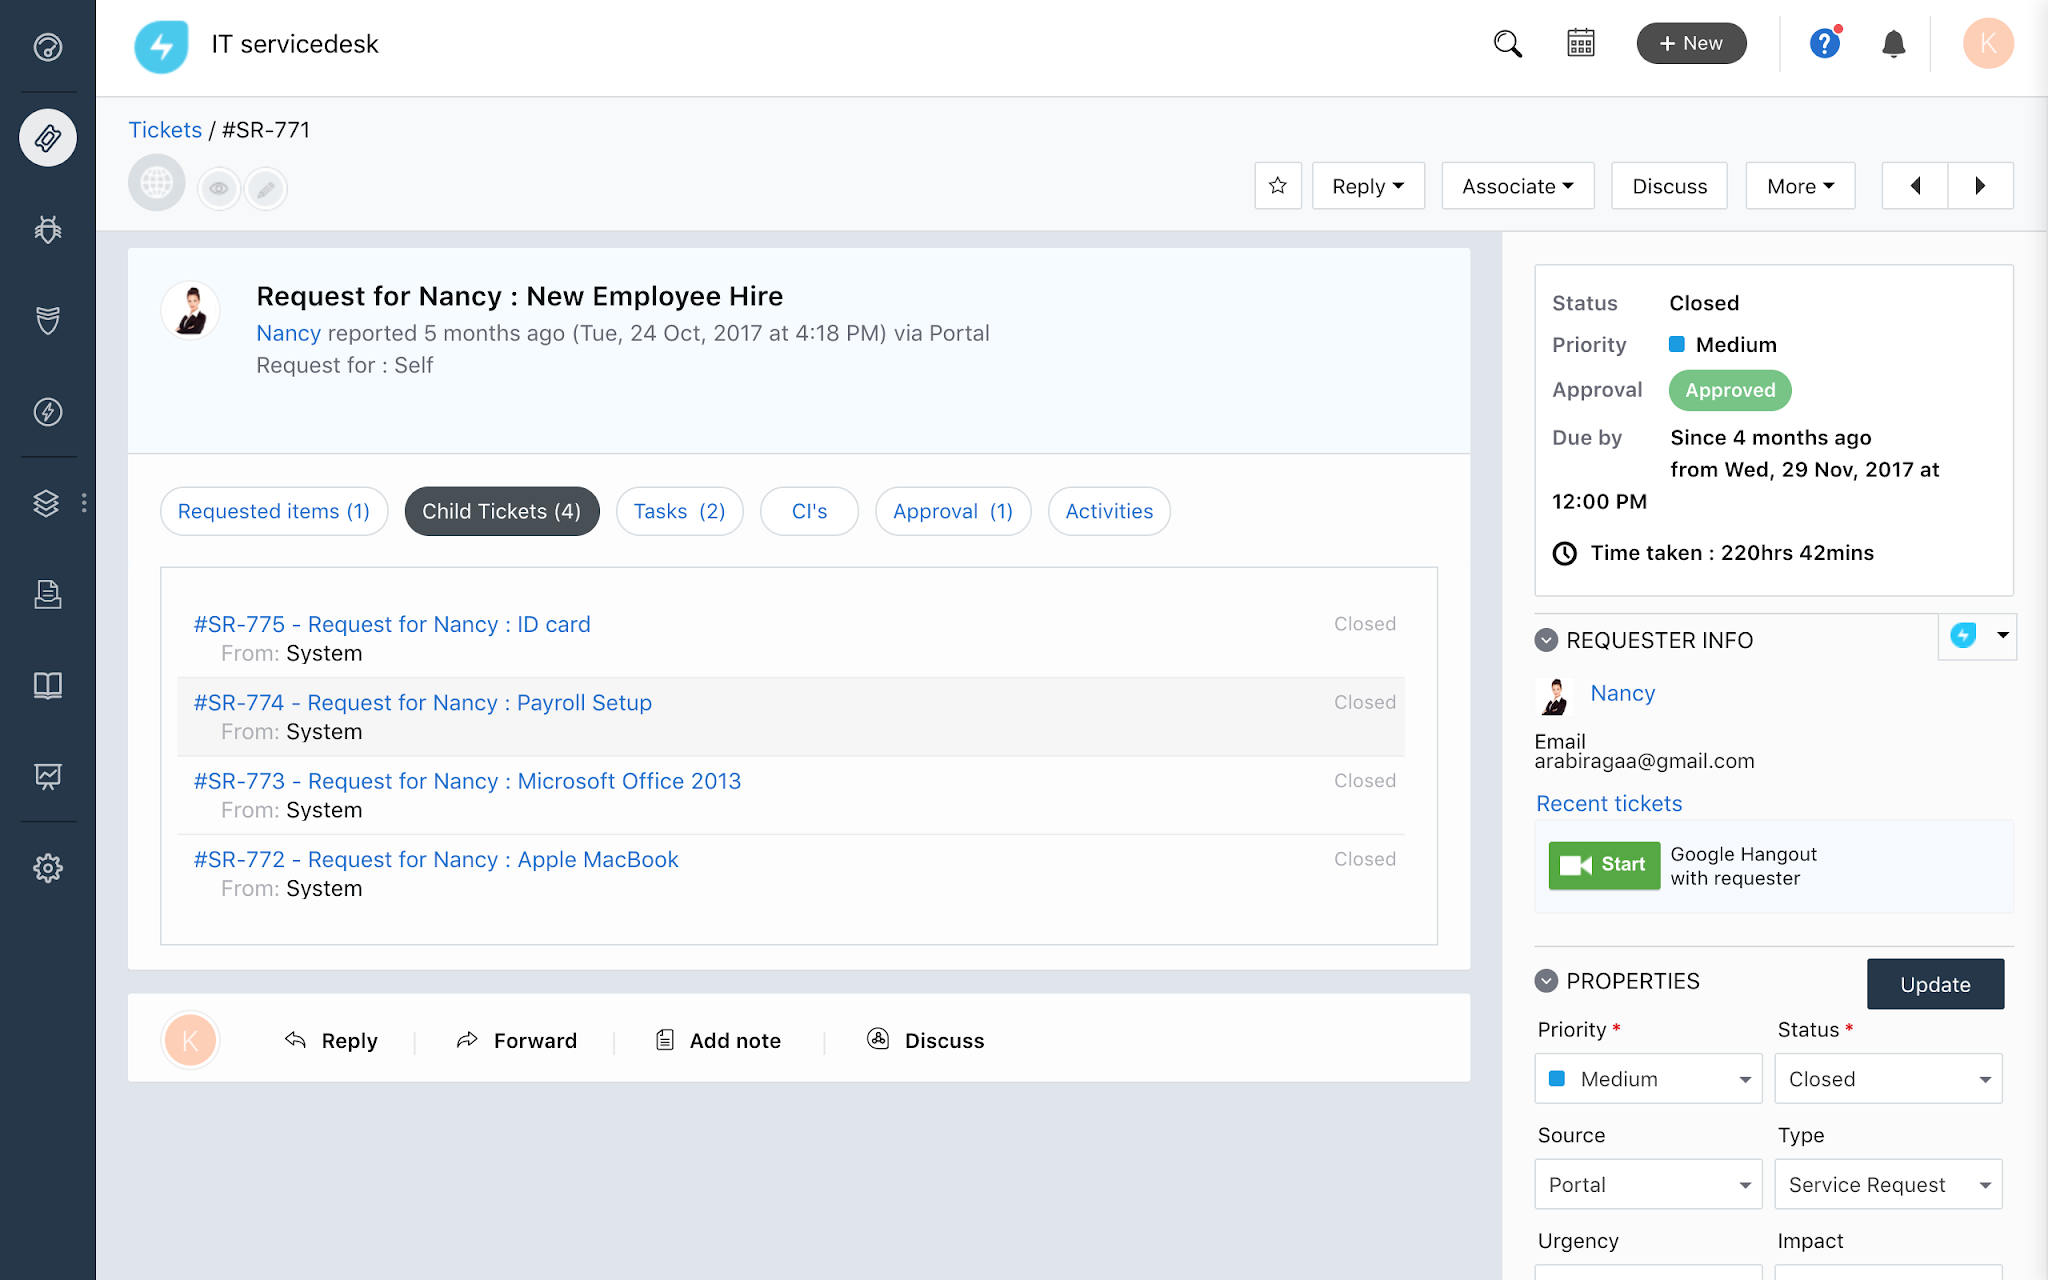
Task: Open the Priority Medium dropdown
Action: coord(1648,1079)
